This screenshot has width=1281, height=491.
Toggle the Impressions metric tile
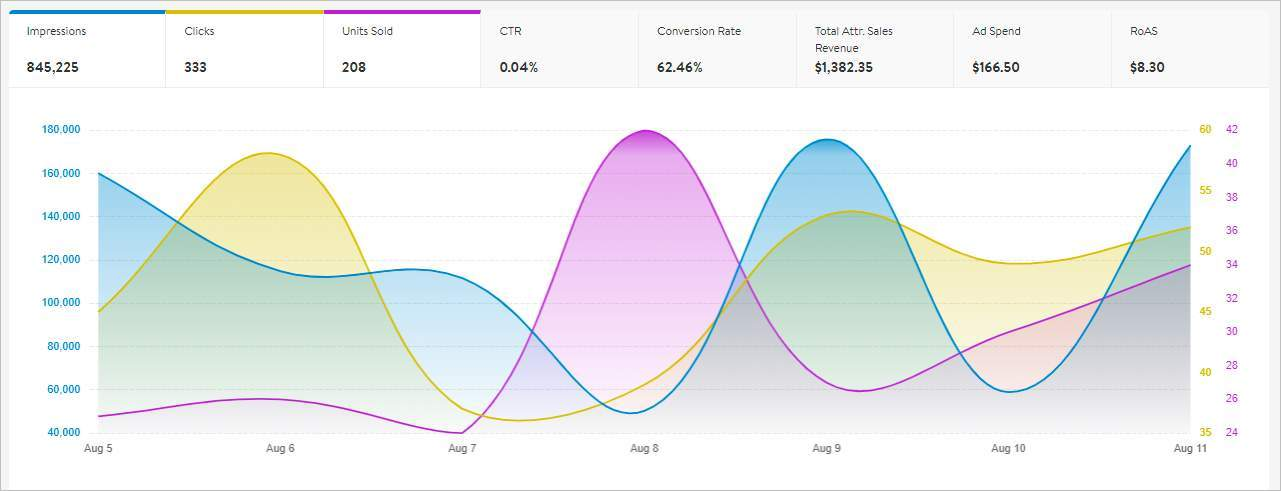[x=87, y=49]
